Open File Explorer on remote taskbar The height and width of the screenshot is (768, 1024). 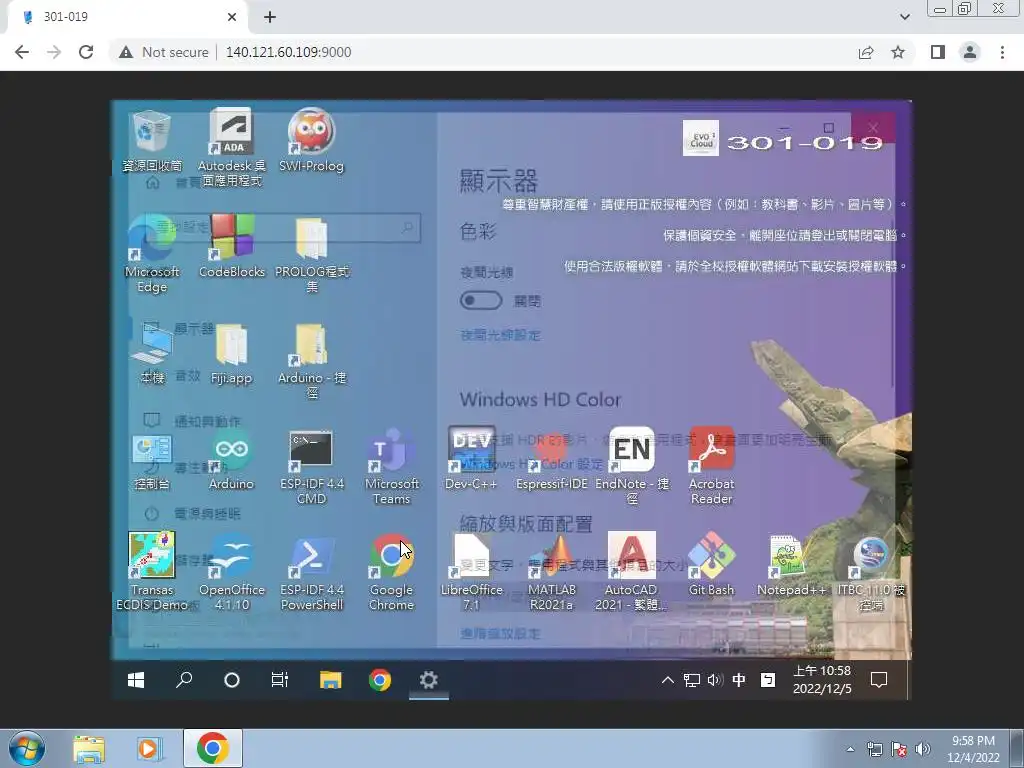click(x=330, y=680)
